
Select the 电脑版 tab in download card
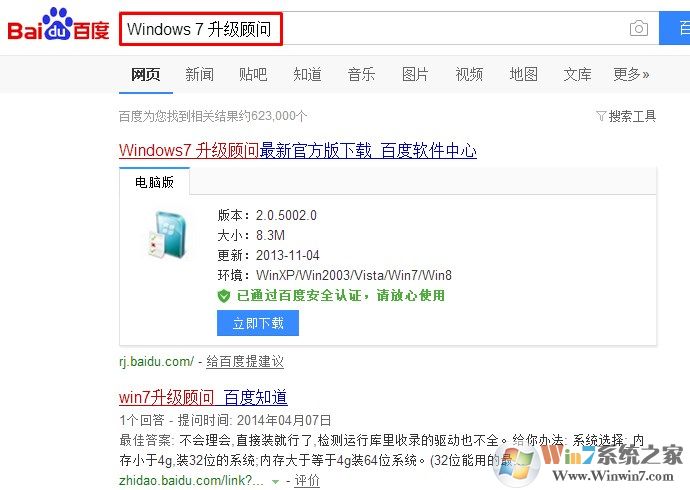point(154,182)
